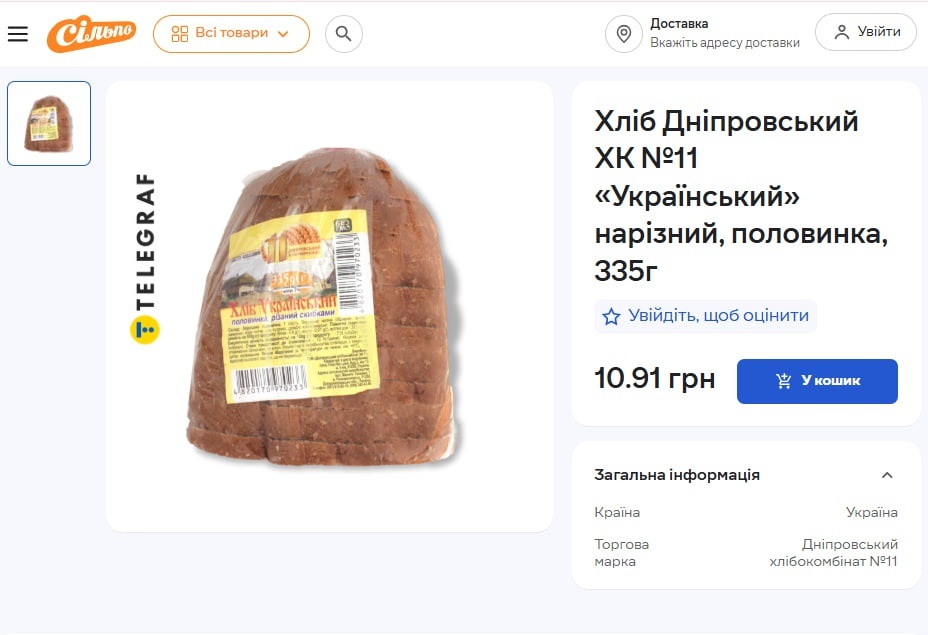Viewport: 928px width, 635px height.
Task: Click the user profile icon
Action: click(x=842, y=32)
